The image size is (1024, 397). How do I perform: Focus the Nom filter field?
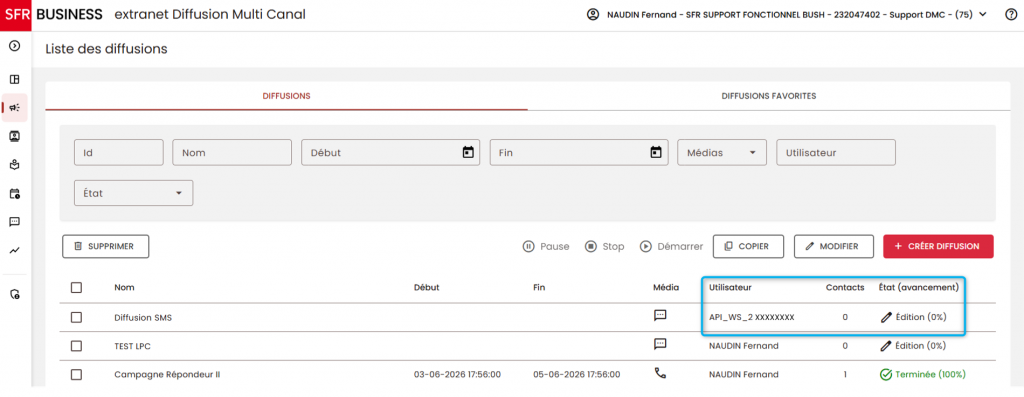pos(232,152)
